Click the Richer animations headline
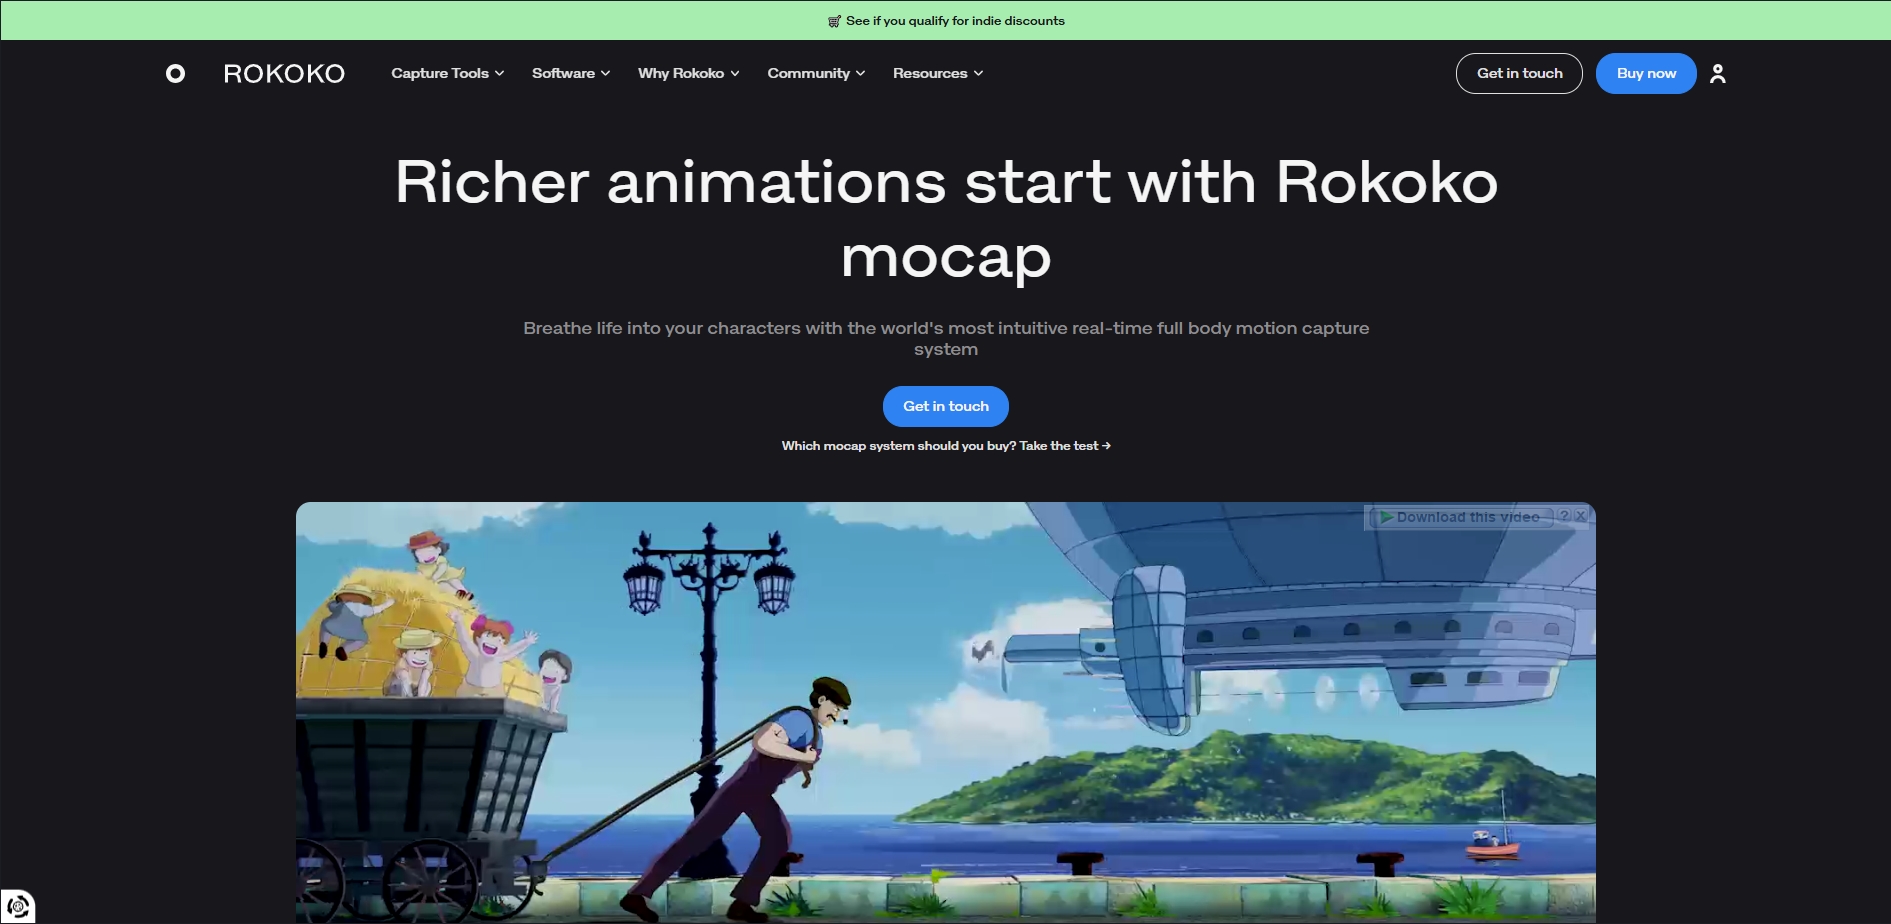 click(946, 219)
